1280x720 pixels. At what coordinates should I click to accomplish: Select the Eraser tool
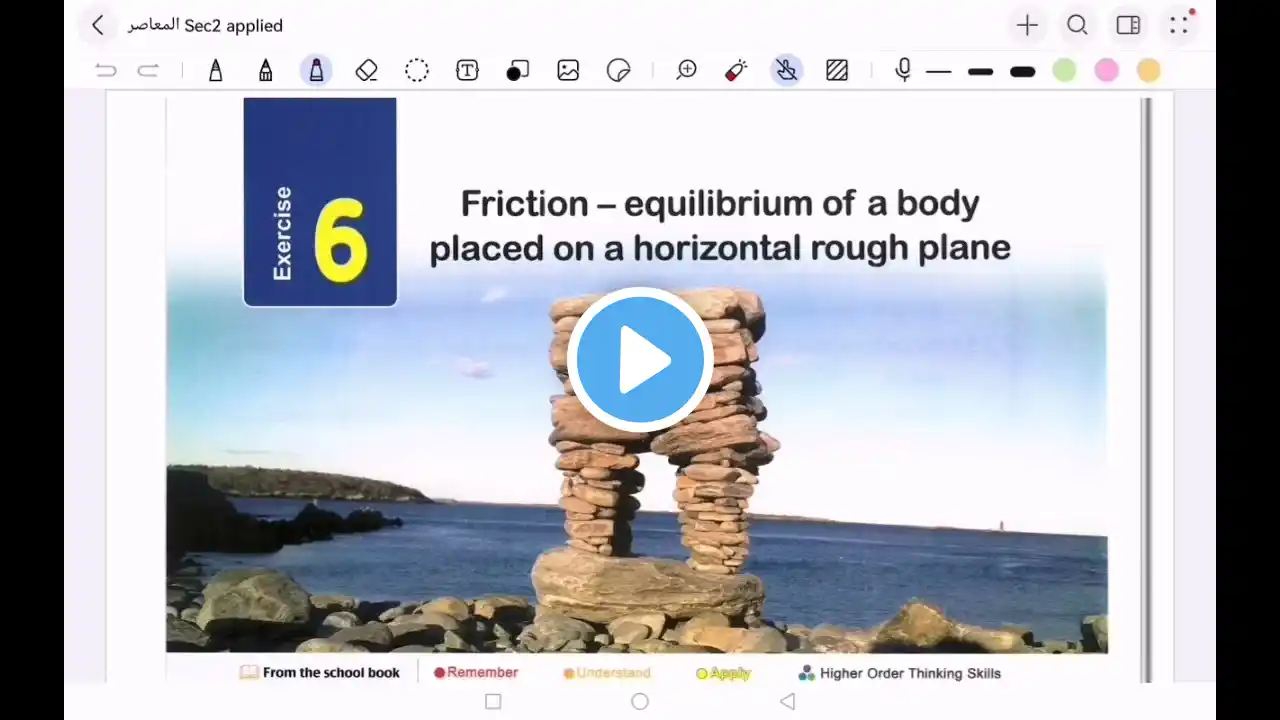point(366,70)
